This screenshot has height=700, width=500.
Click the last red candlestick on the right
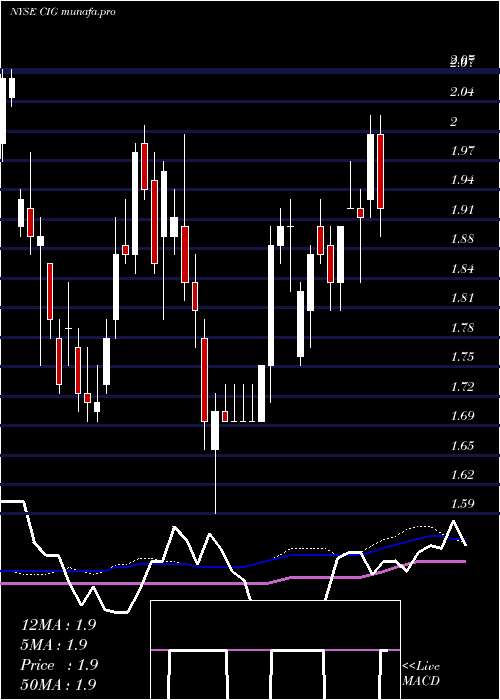(380, 171)
